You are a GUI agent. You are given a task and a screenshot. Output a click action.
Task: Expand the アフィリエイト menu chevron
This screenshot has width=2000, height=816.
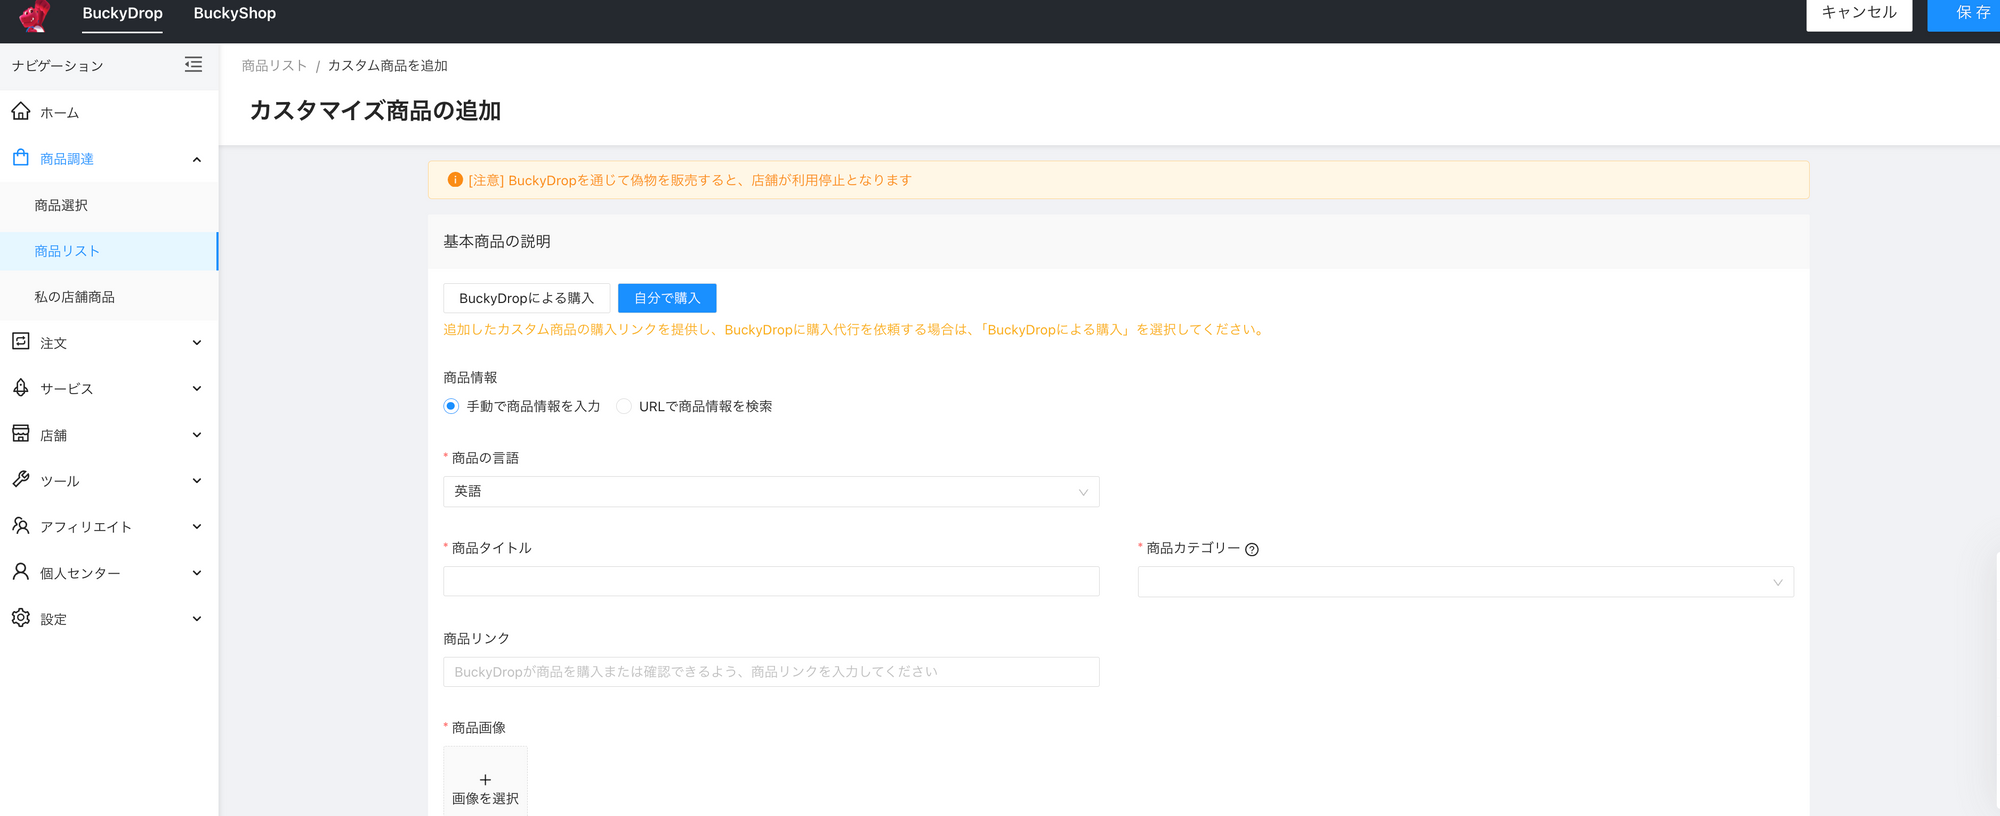(197, 527)
